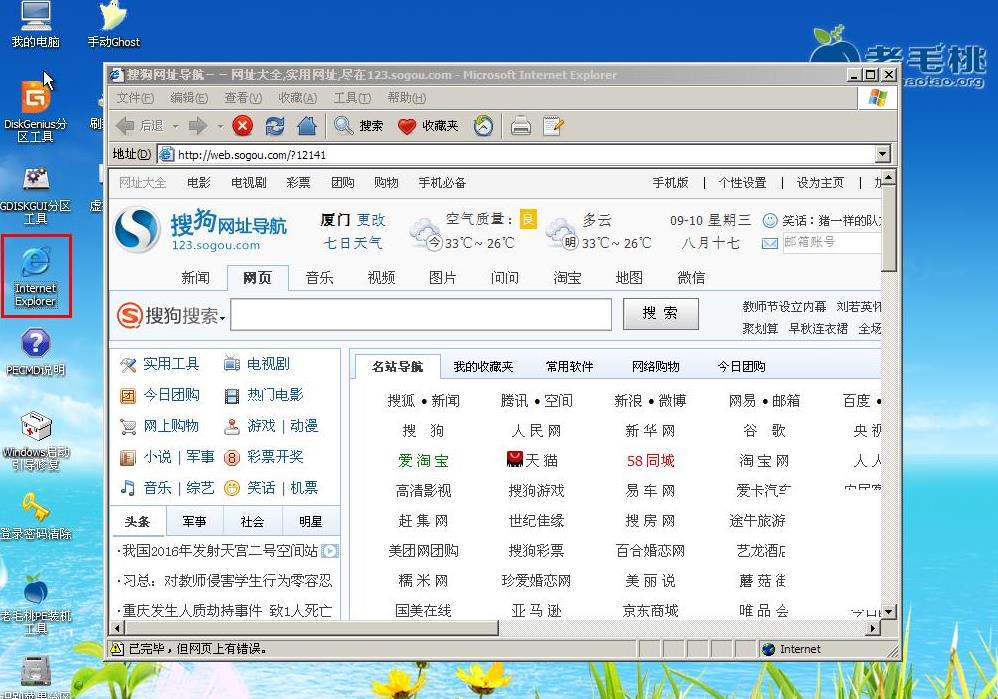Click the Print icon on the toolbar
Screen dimensions: 998x699
point(519,125)
